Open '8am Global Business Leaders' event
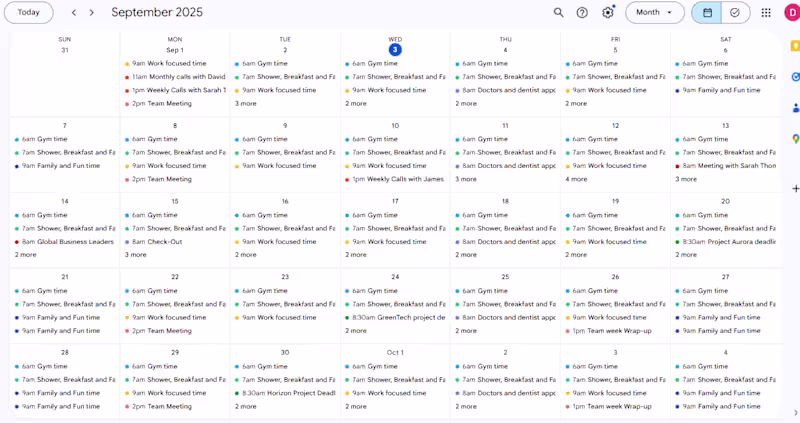 65,242
